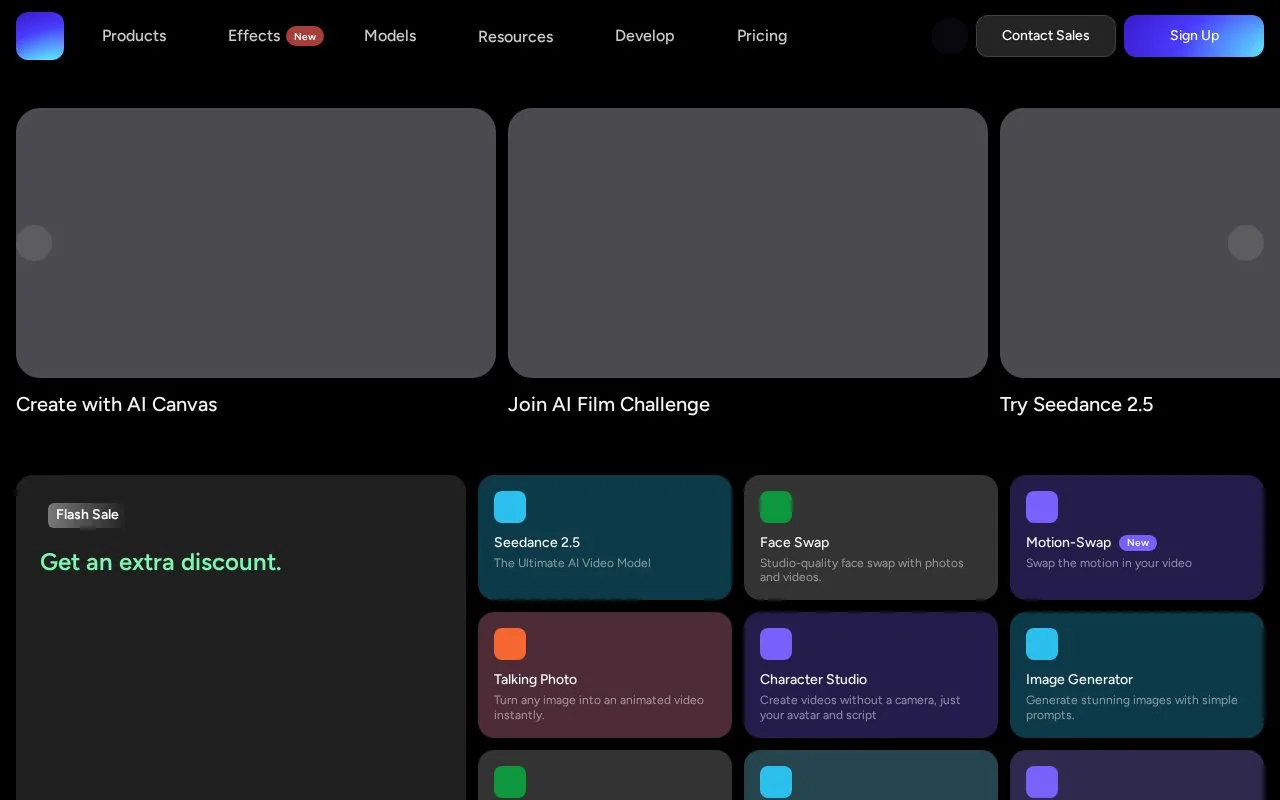Open the Resources menu
Screen dimensions: 1280x800
(x=515, y=37)
